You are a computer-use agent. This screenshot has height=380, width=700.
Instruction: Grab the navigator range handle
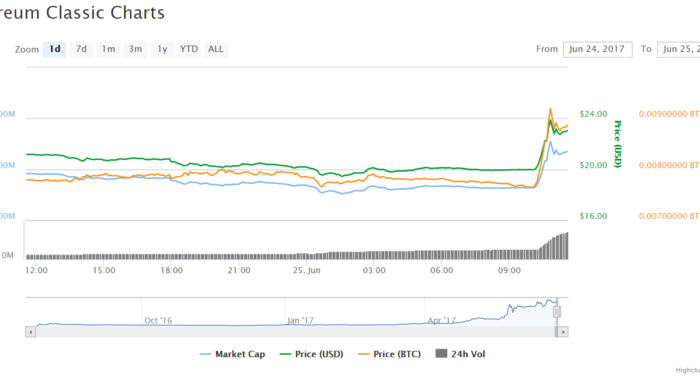click(557, 312)
